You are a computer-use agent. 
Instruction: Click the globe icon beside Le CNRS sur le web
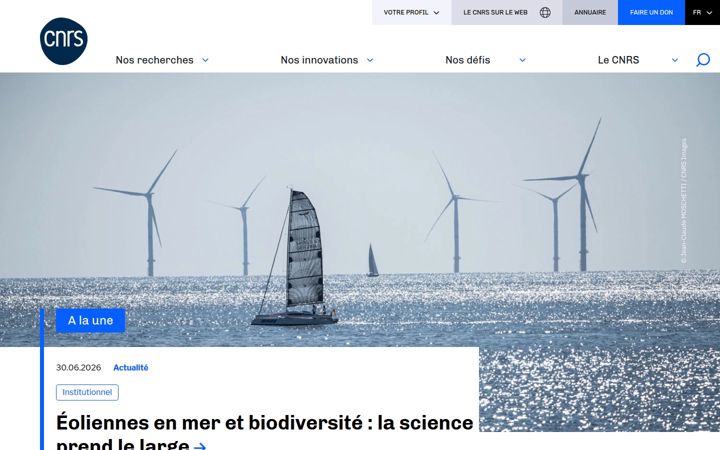coord(545,12)
